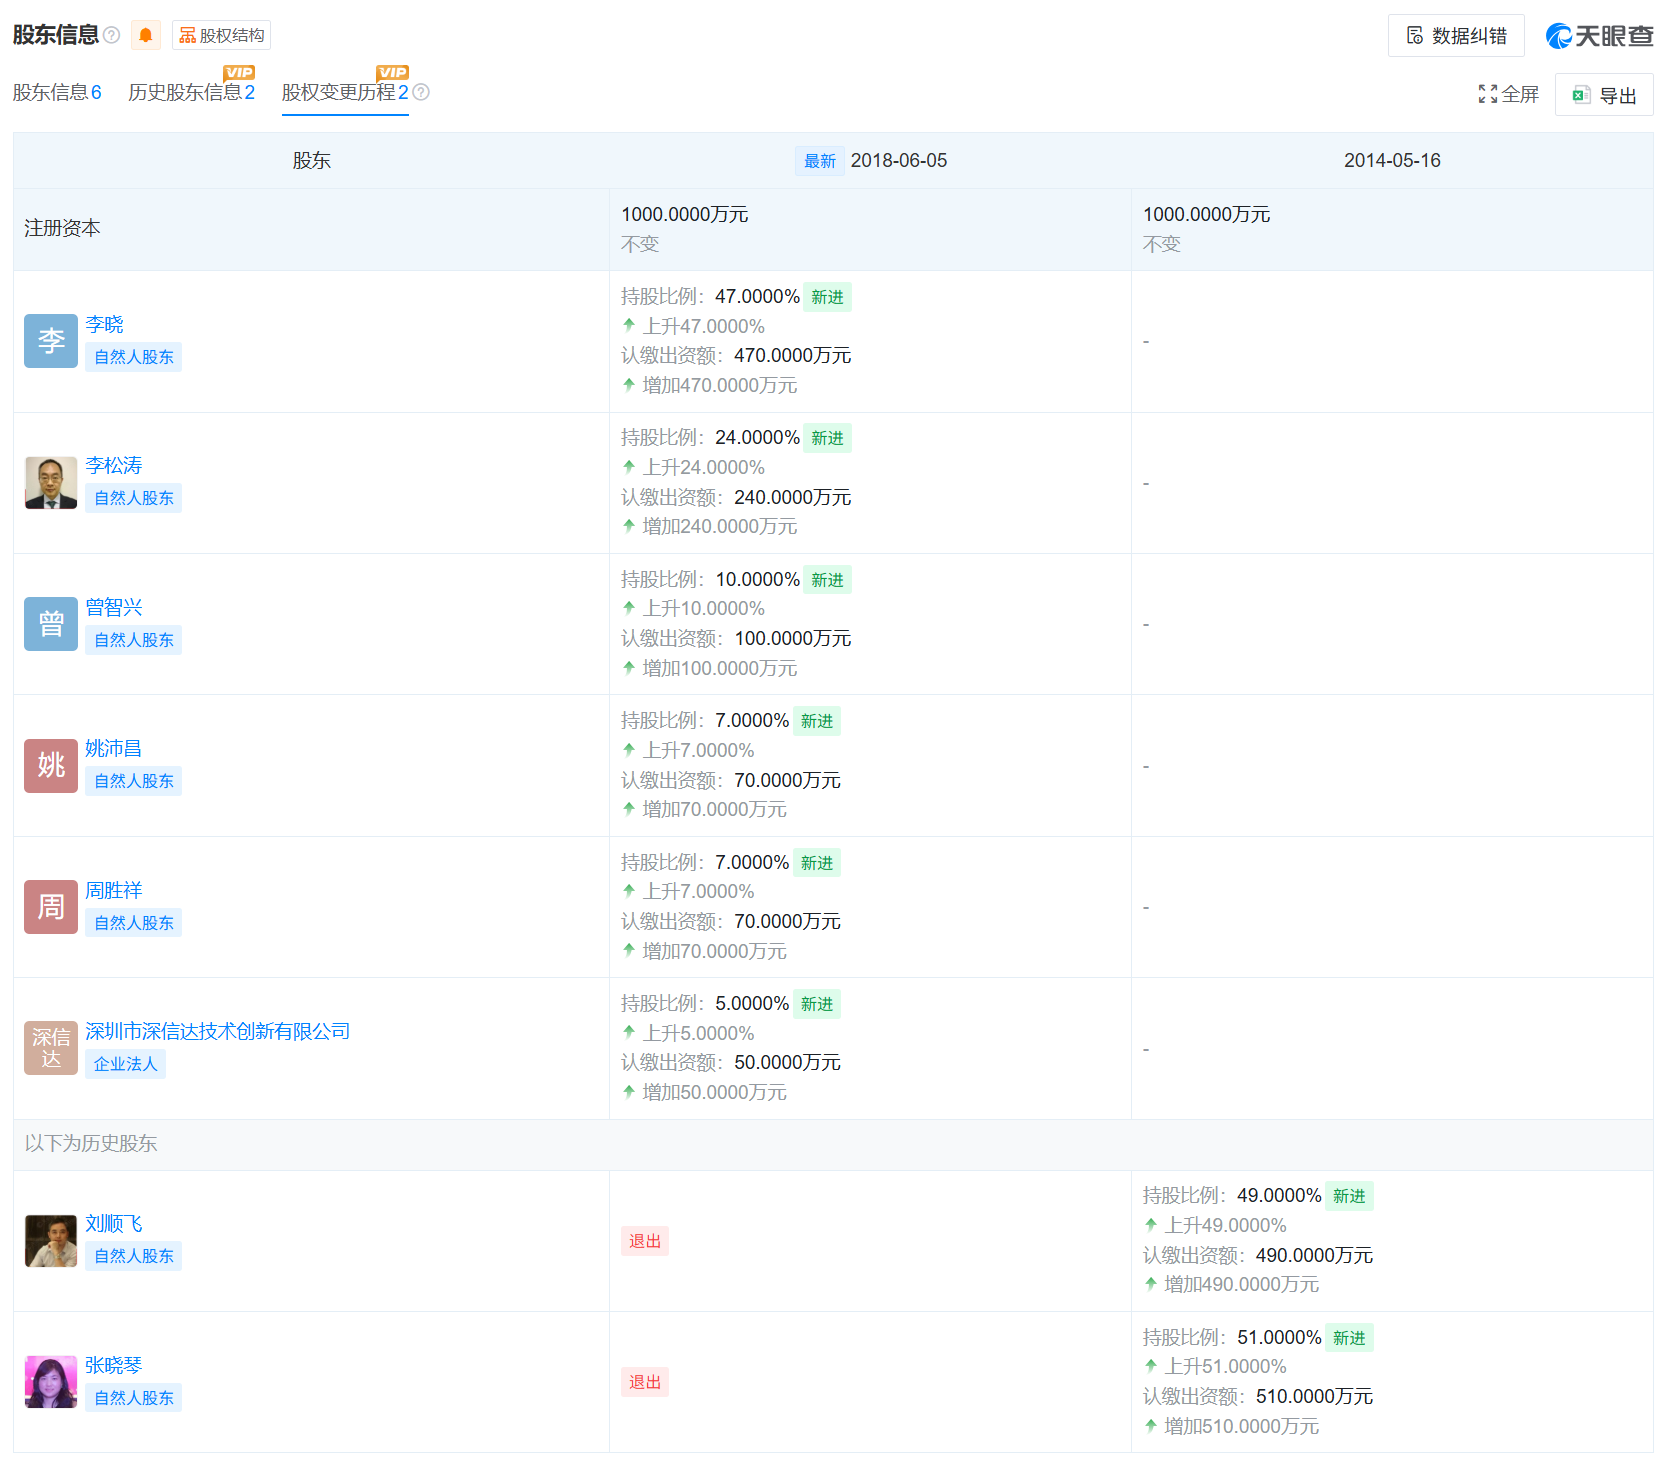1665x1461 pixels.
Task: Click the 企业法人 tag under 深信达
Action: (x=125, y=1064)
